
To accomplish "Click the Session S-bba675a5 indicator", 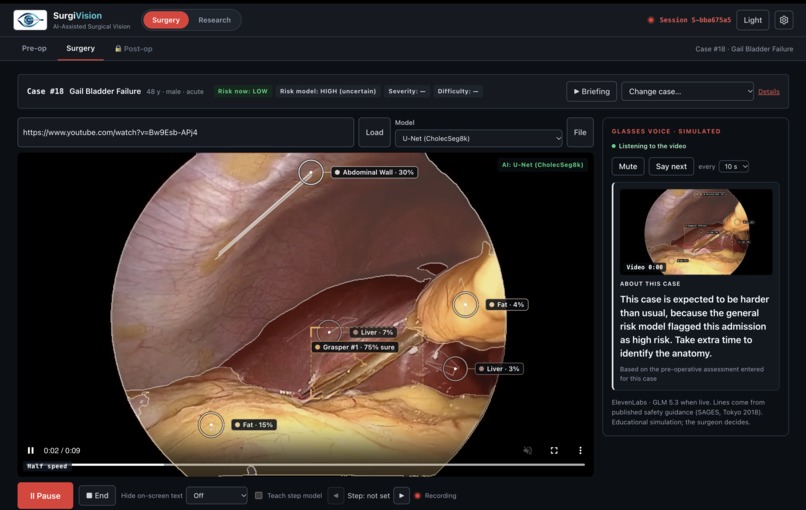I will (689, 20).
